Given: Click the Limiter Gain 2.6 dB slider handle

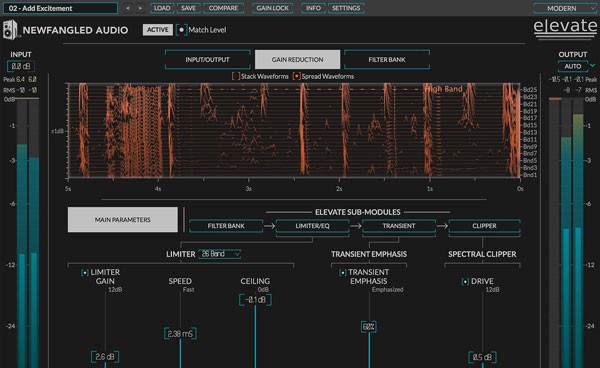Looking at the screenshot, I should point(105,357).
